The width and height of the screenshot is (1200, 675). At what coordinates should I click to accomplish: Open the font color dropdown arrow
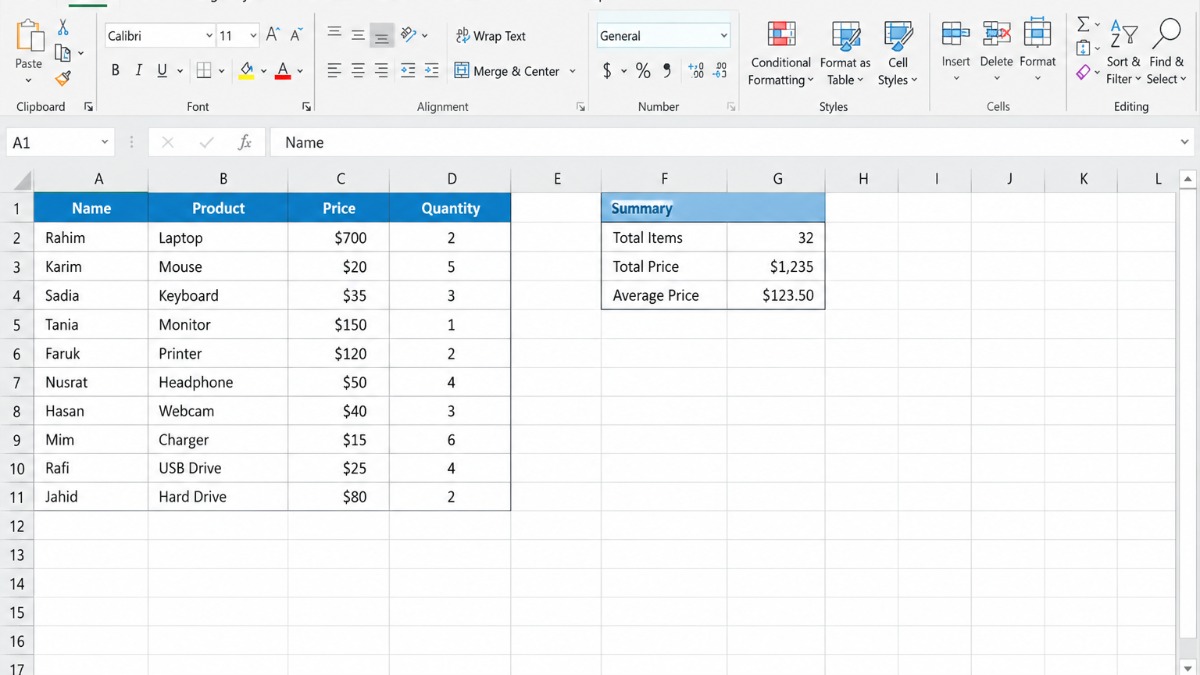pos(300,72)
